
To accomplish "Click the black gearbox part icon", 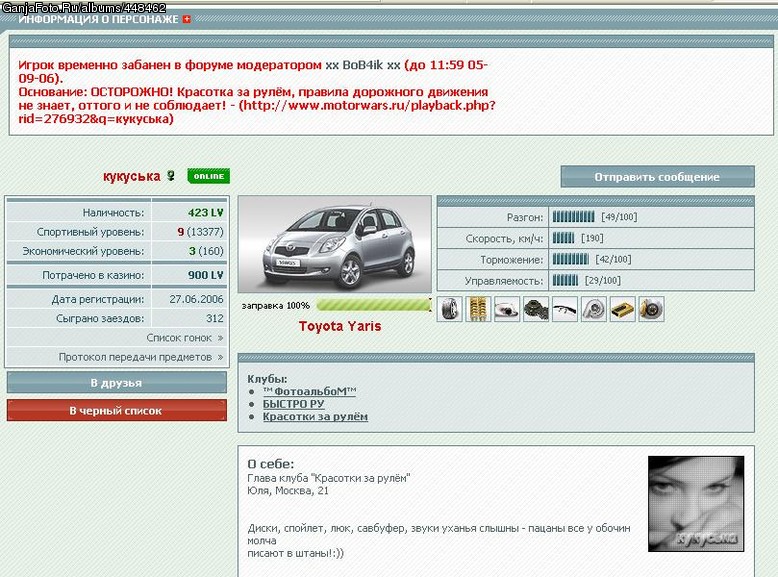I will click(x=536, y=309).
